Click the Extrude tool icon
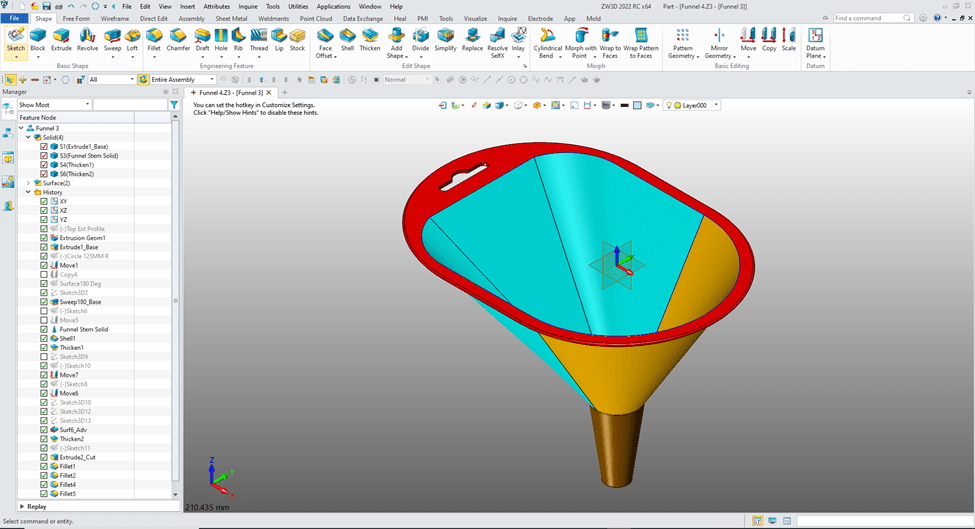975x529 pixels. pos(62,39)
